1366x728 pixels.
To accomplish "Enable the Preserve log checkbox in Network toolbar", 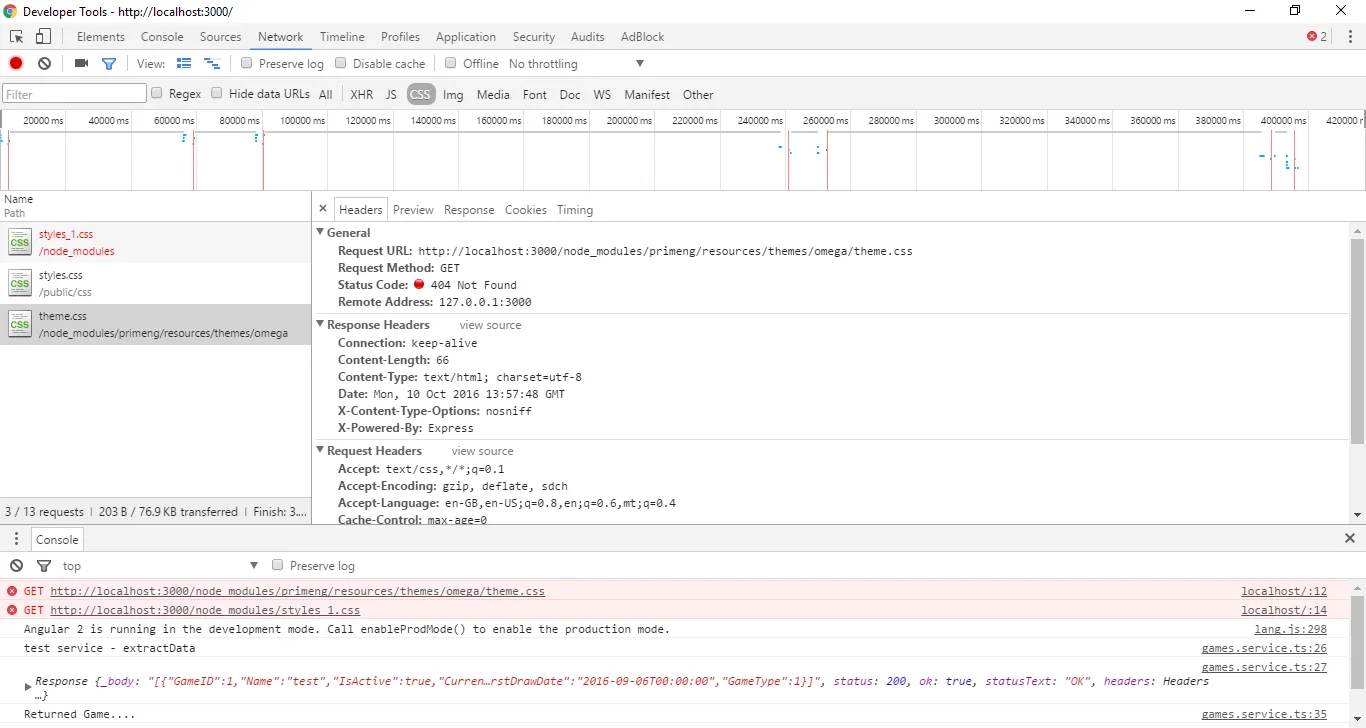I will [x=247, y=63].
